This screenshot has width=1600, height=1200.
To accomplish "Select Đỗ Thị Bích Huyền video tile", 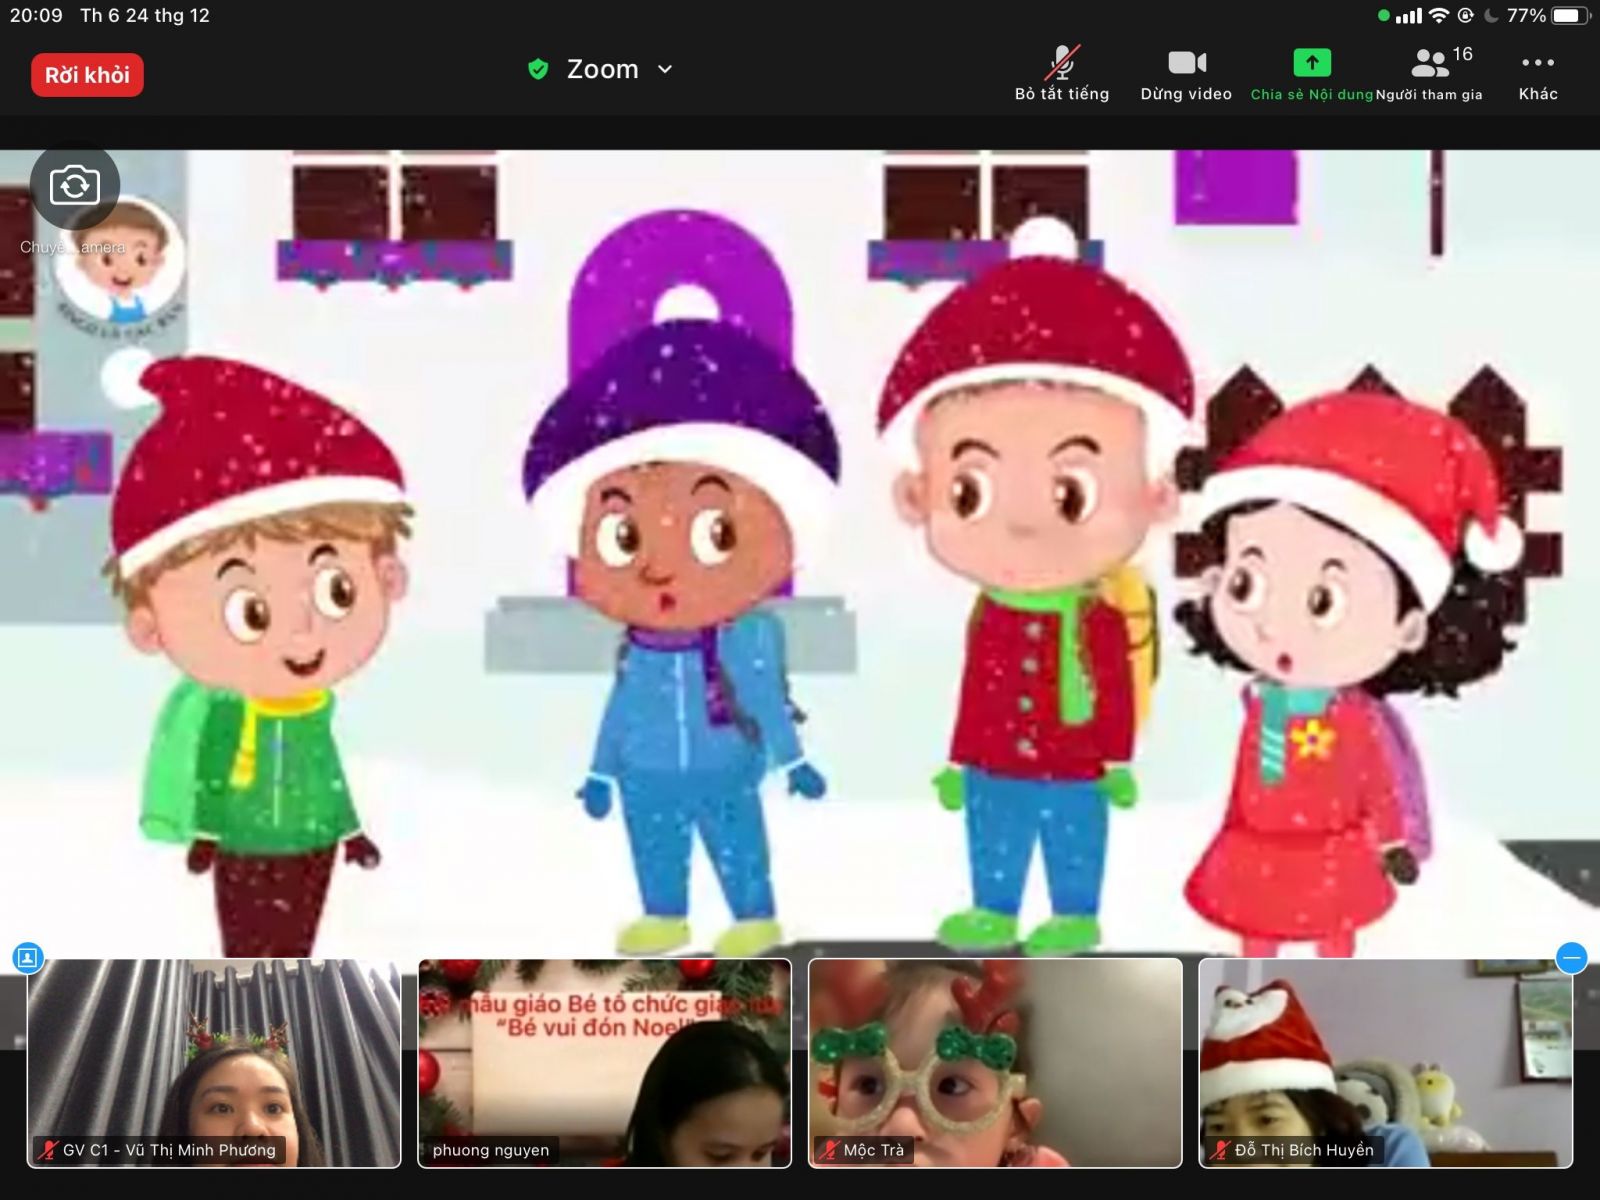I will coord(1385,1062).
